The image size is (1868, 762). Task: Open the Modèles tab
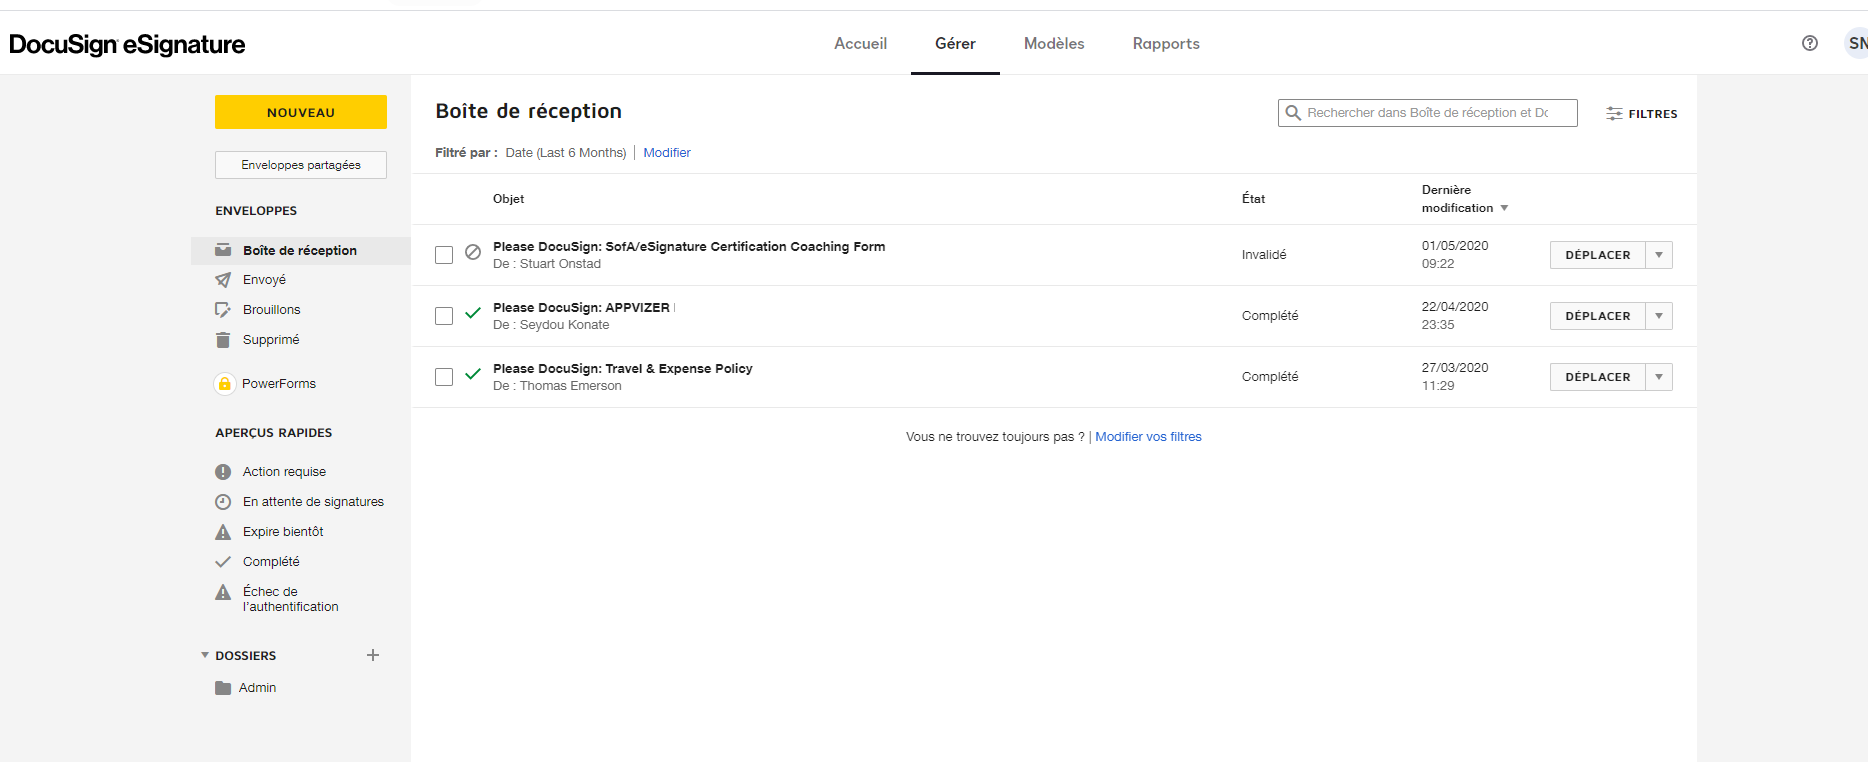[x=1054, y=43]
